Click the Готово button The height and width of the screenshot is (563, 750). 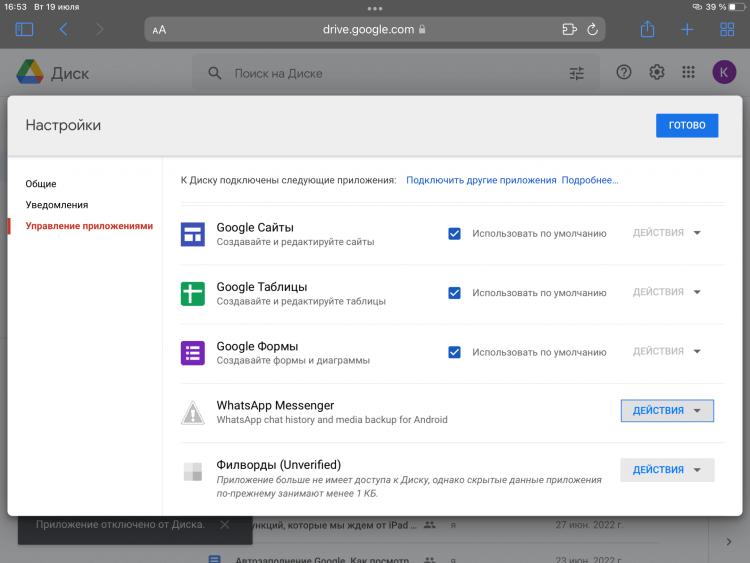687,125
